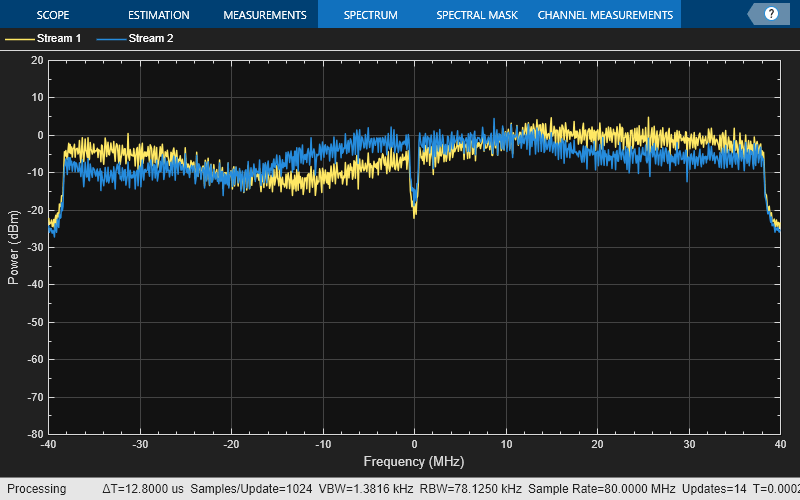800x500 pixels.
Task: Open the Spectral Mask tab
Action: (x=476, y=15)
